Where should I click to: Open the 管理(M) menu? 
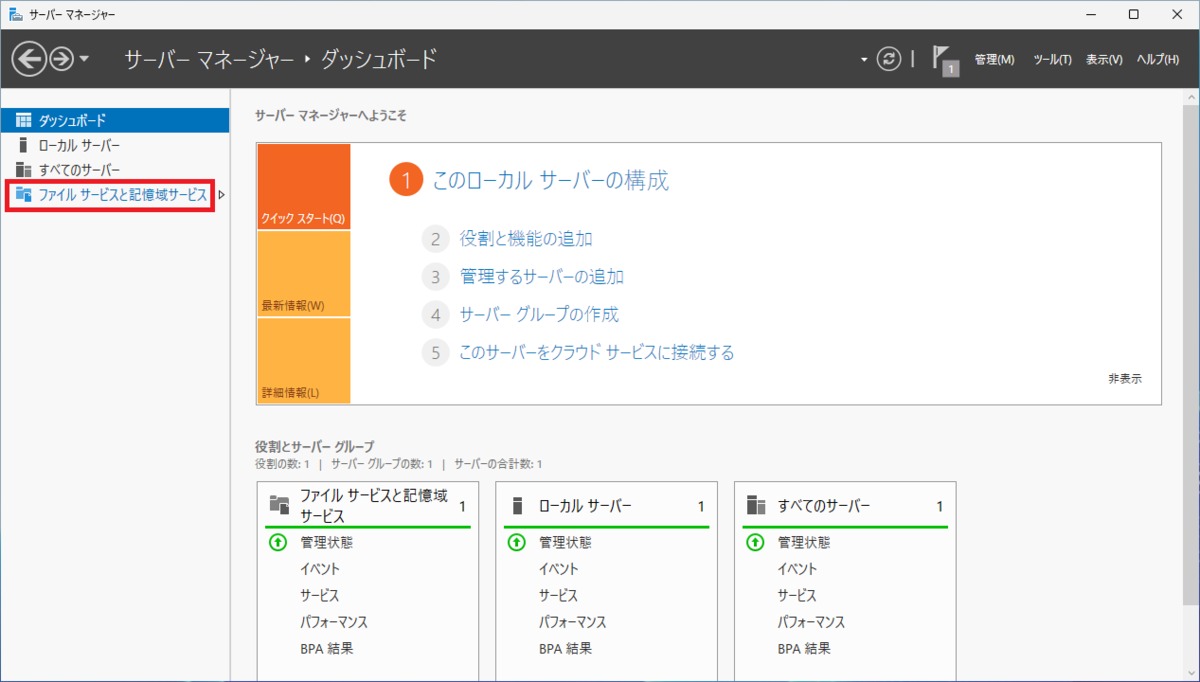(x=994, y=60)
